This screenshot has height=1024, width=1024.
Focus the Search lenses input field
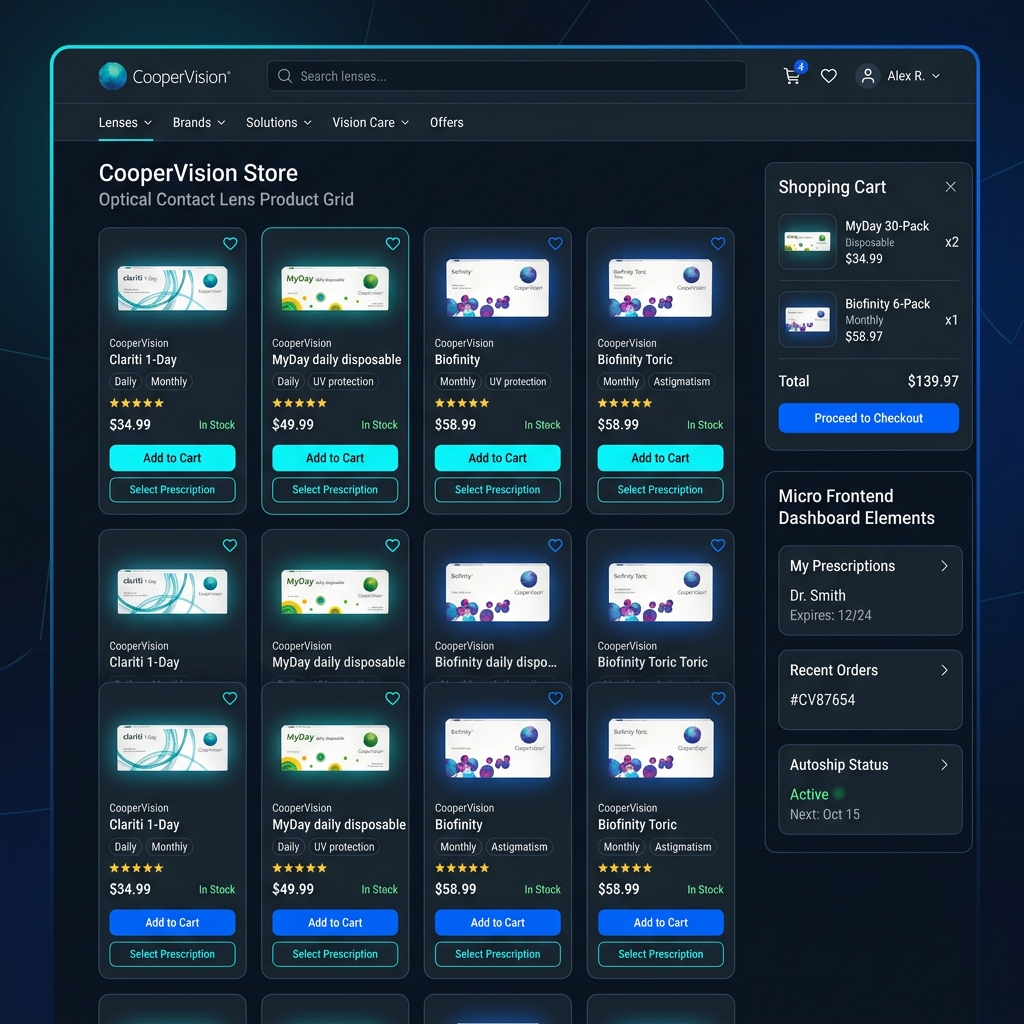click(506, 76)
